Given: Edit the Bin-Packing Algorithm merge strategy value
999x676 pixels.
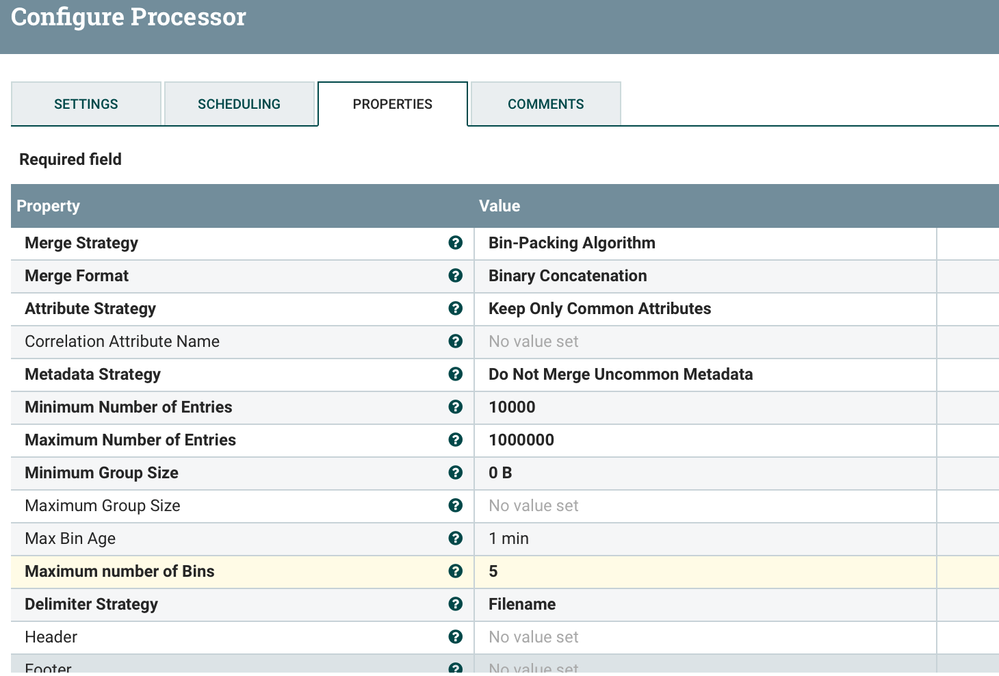Looking at the screenshot, I should point(572,243).
